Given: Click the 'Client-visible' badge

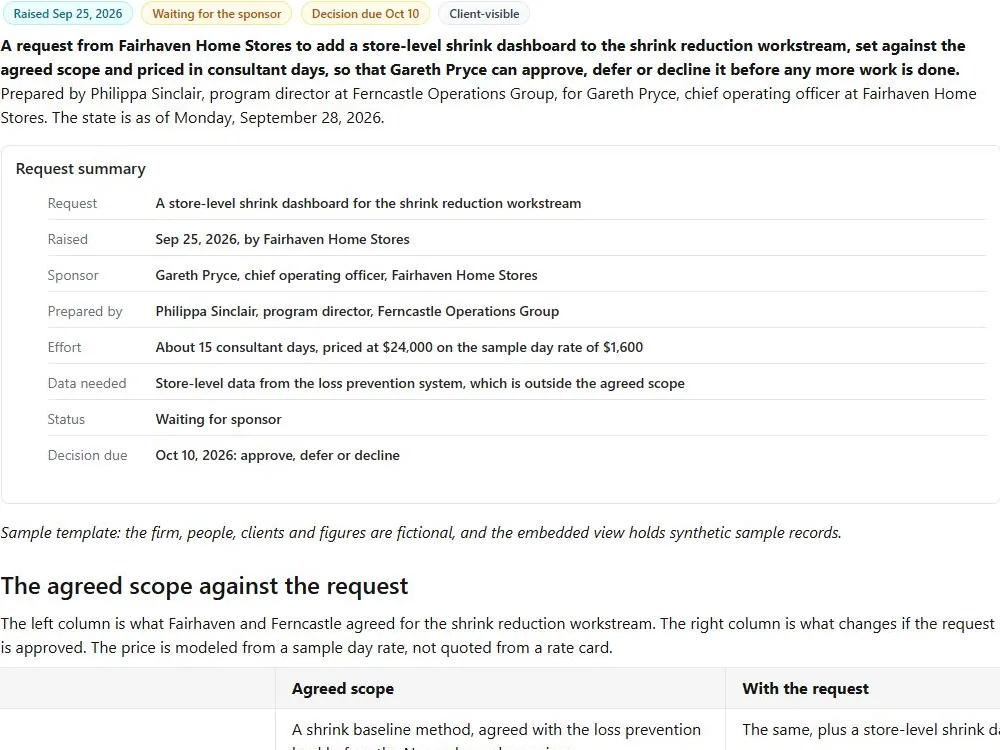Looking at the screenshot, I should [x=483, y=13].
